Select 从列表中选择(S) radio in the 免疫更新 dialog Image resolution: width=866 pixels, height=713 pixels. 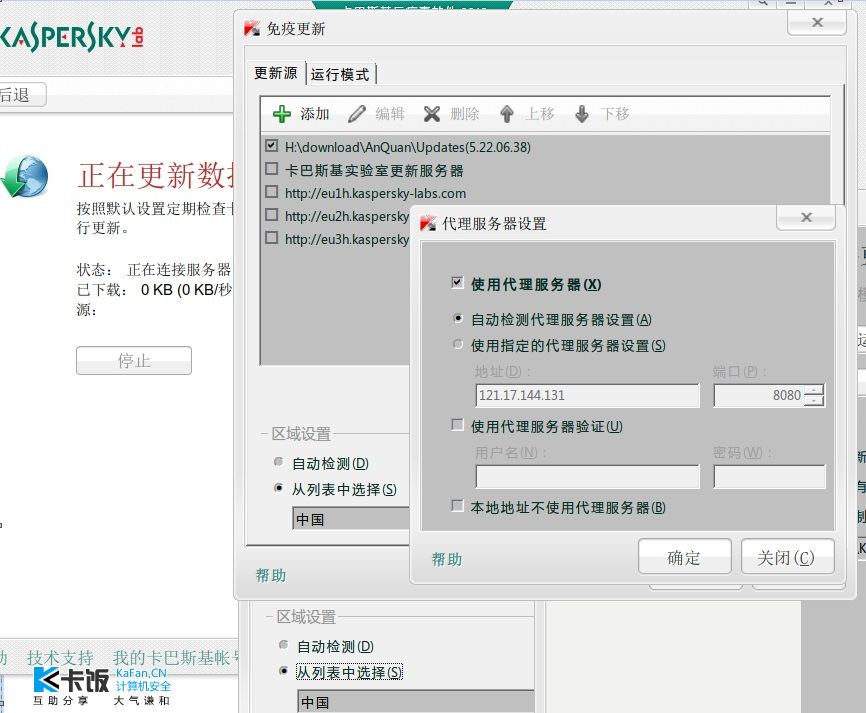[279, 488]
